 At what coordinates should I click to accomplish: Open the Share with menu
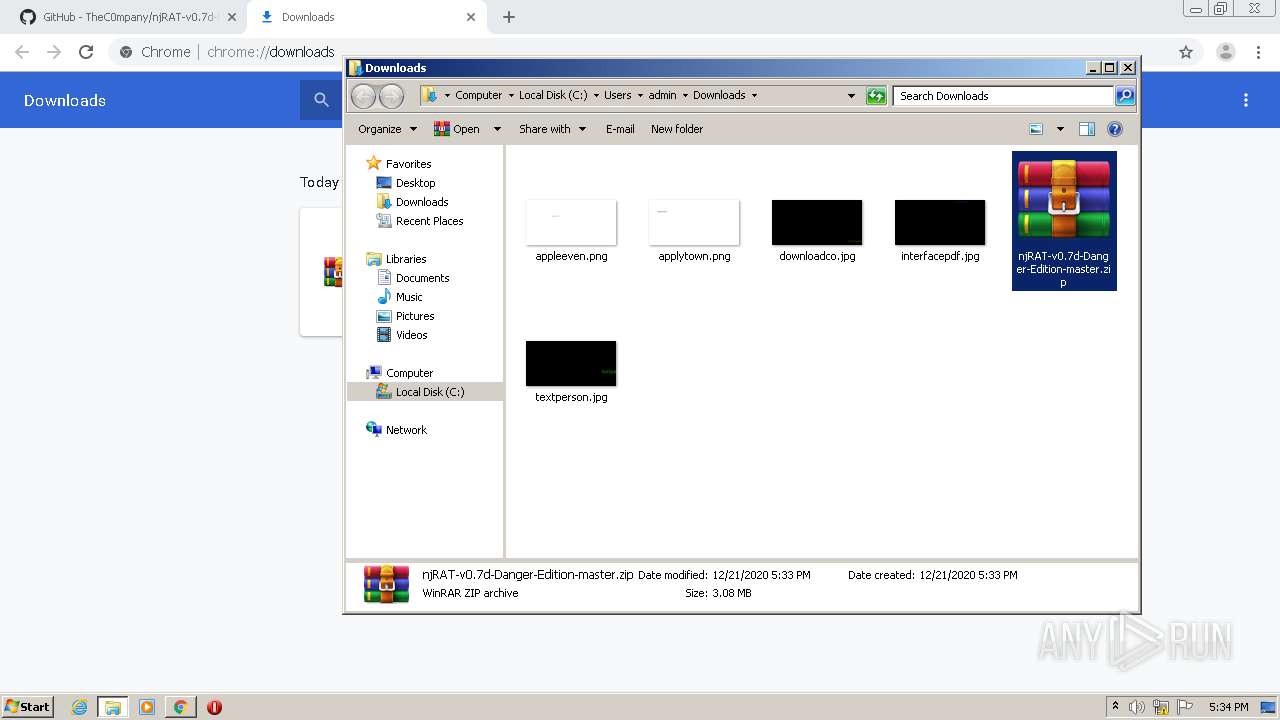[552, 129]
